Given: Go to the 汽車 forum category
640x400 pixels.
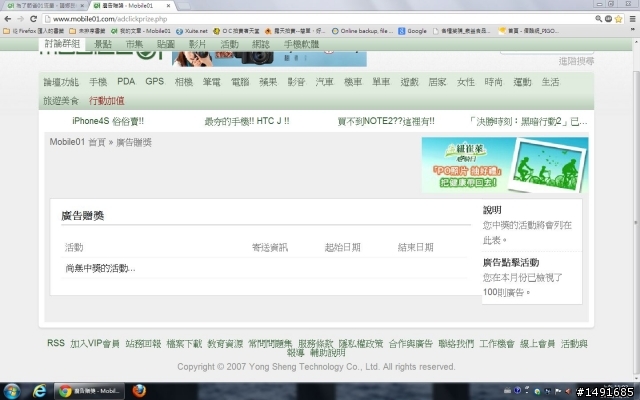Looking at the screenshot, I should (x=324, y=82).
